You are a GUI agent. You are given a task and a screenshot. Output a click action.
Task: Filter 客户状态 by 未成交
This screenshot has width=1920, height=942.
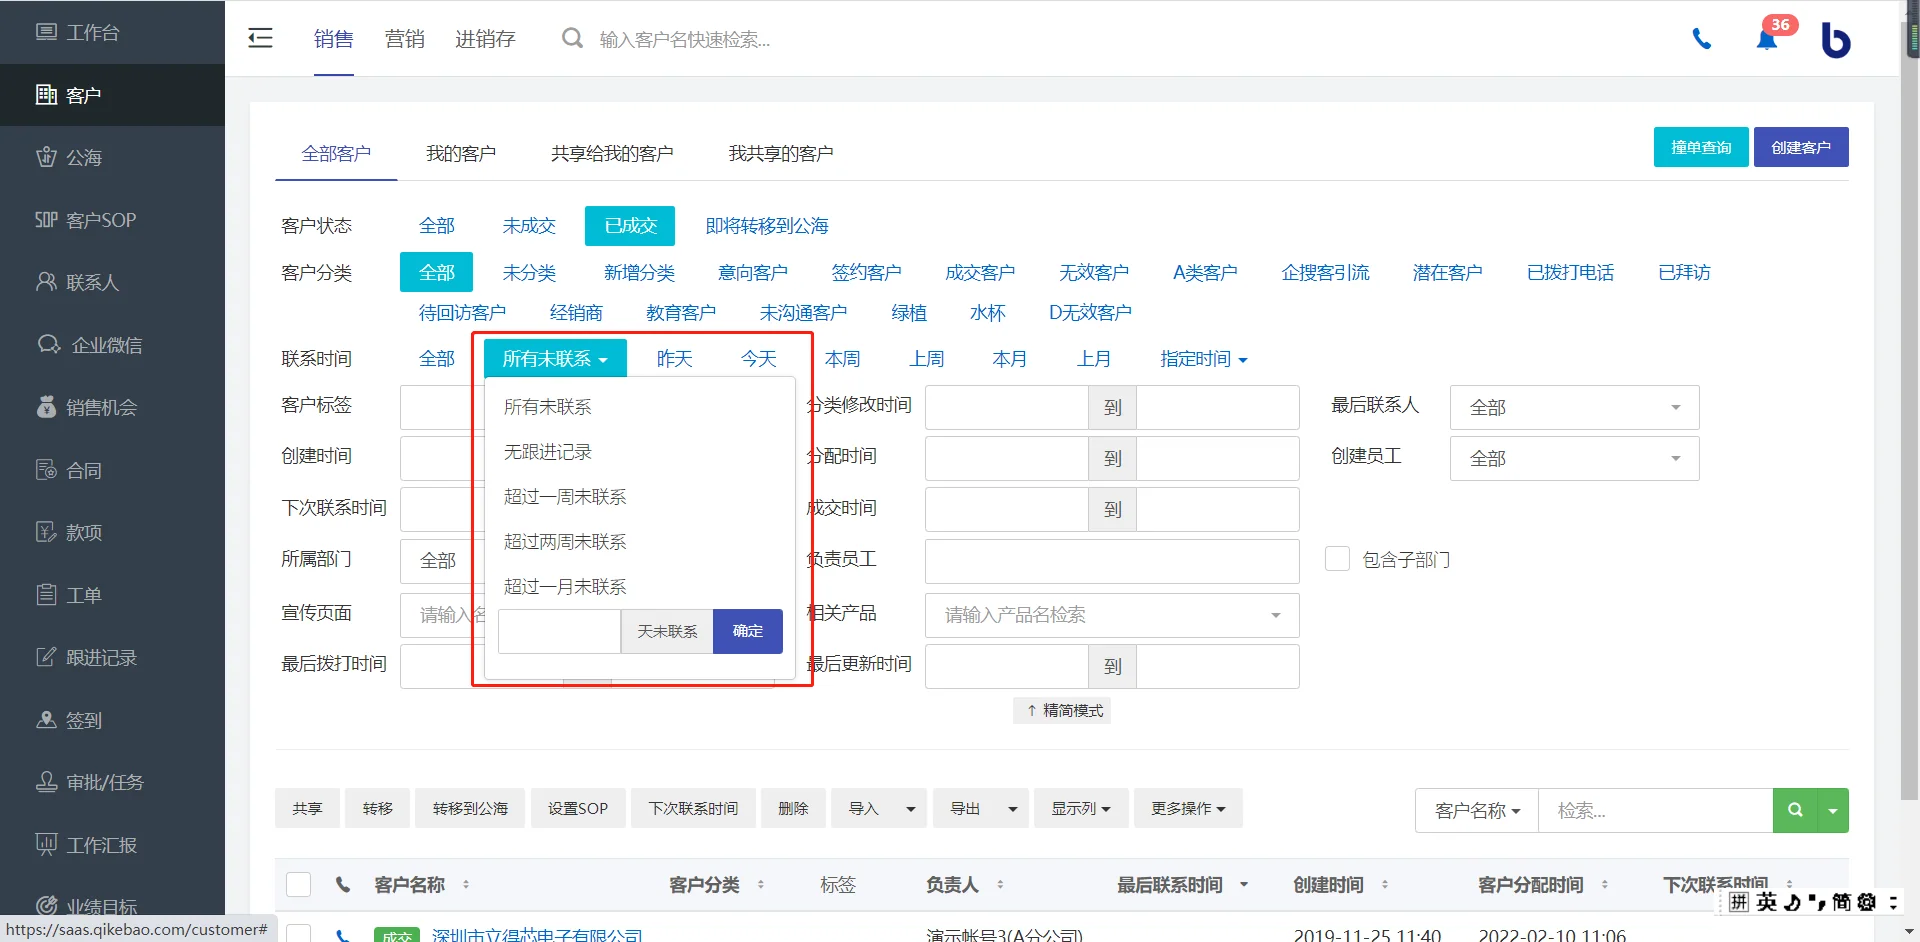click(529, 226)
